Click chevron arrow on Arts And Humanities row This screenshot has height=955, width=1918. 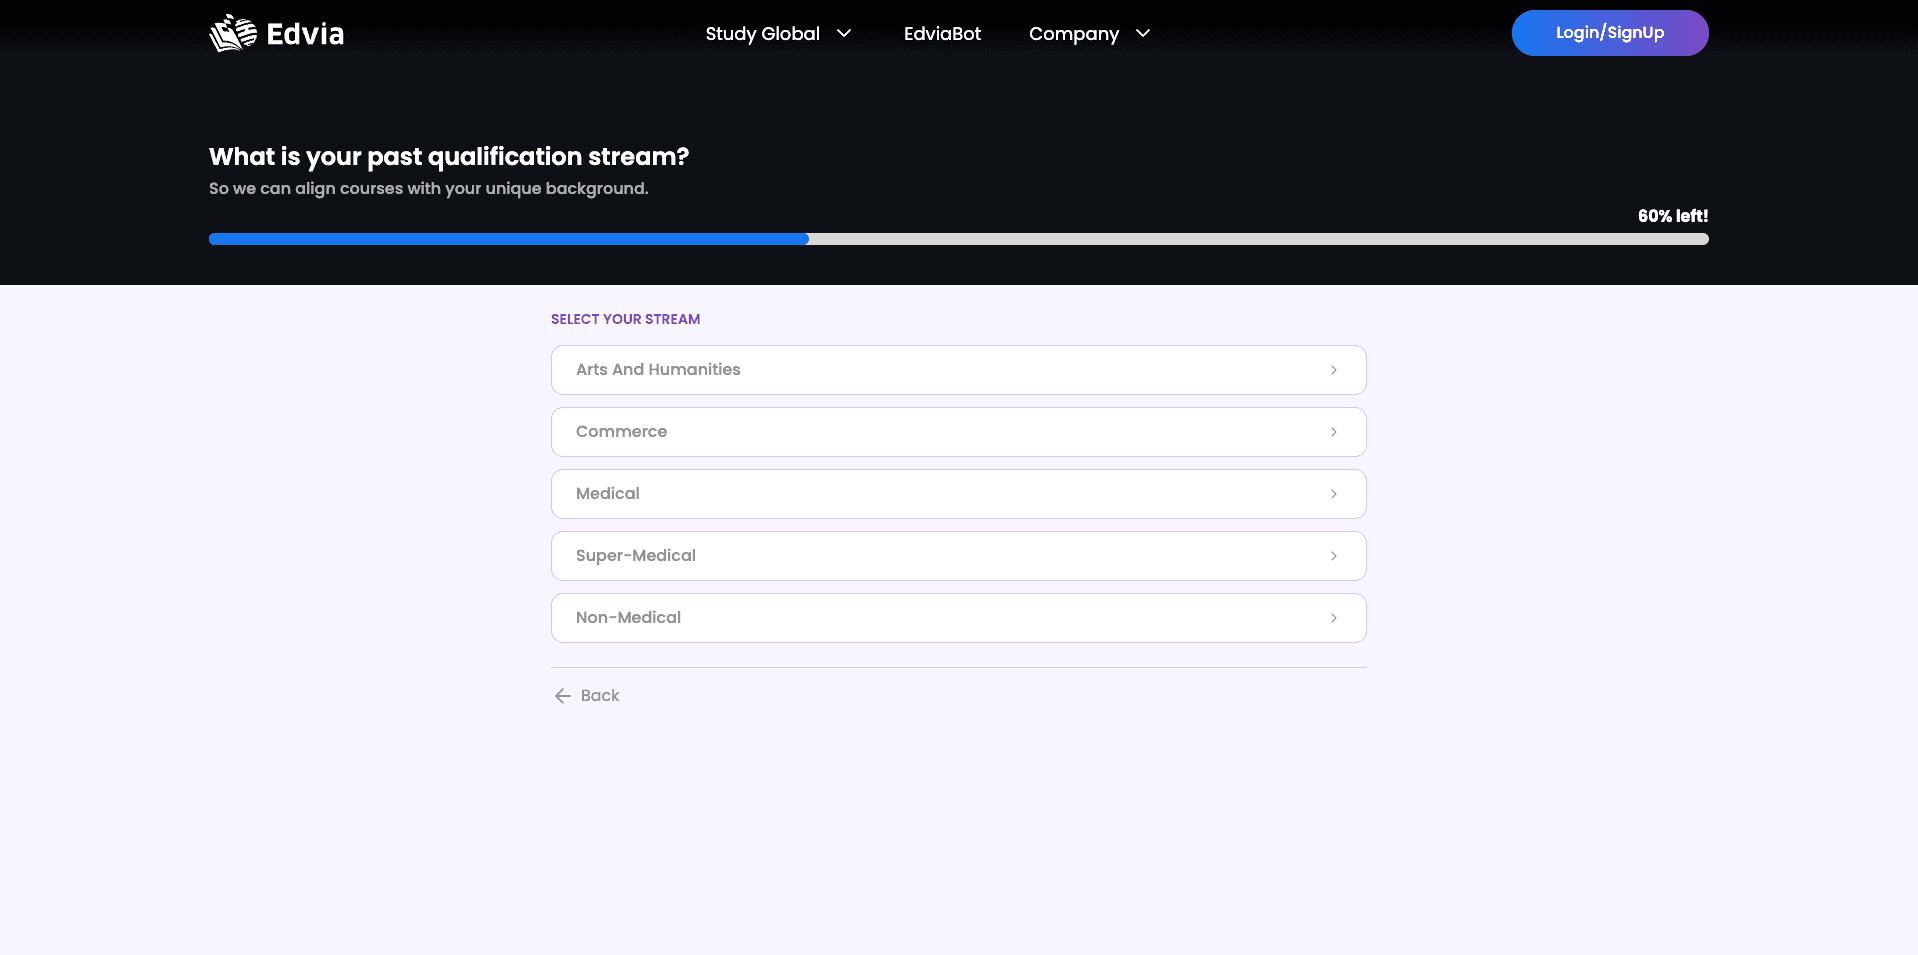(x=1334, y=370)
